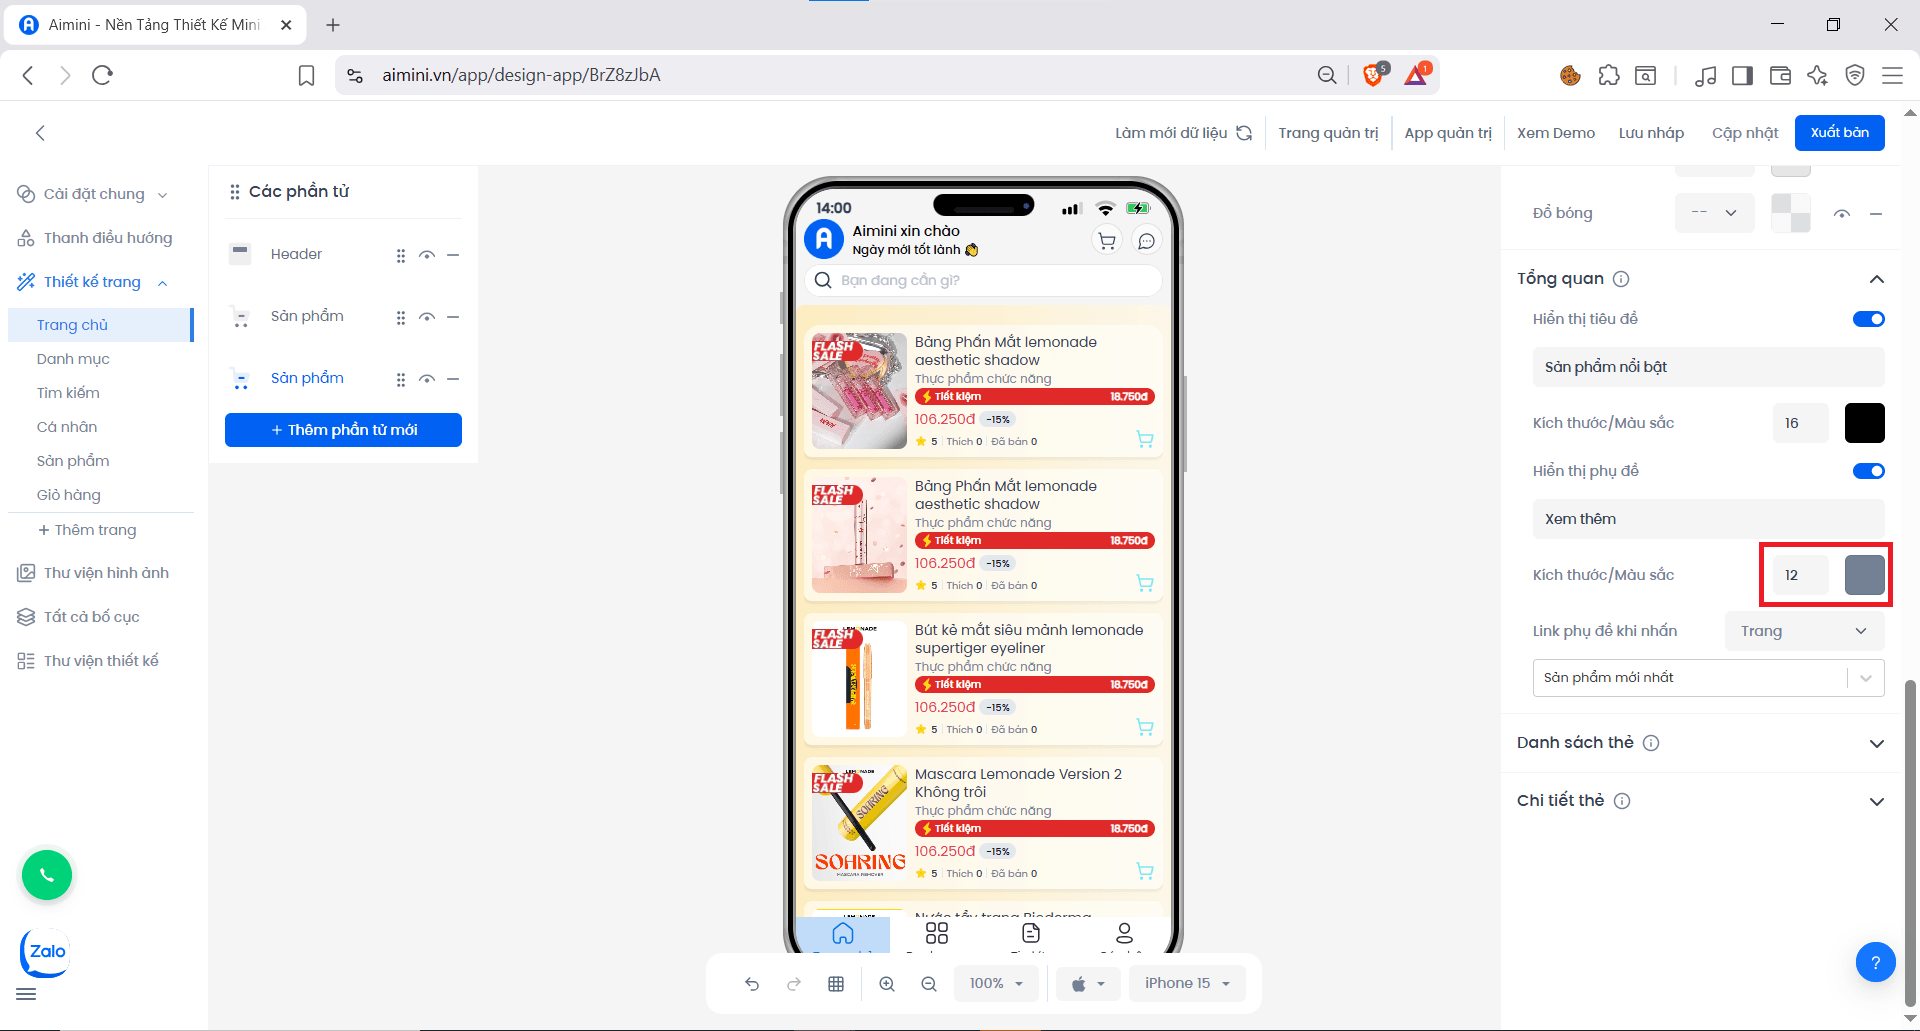This screenshot has height=1031, width=1920.
Task: Expand the Danh sách thẻ section
Action: click(1876, 743)
